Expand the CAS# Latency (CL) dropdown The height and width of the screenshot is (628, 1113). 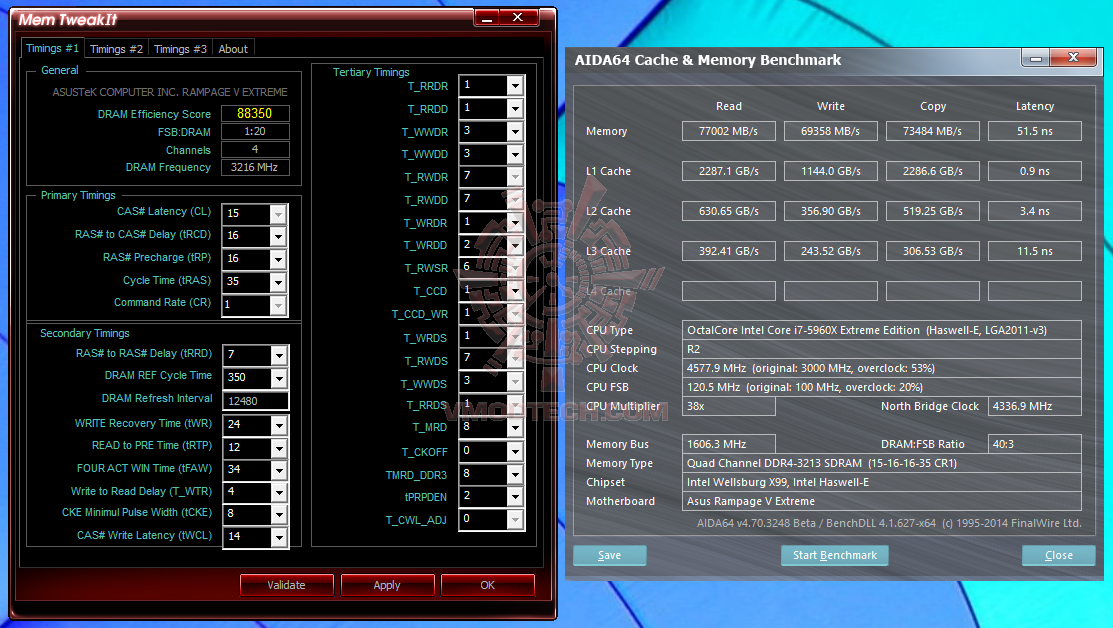(x=278, y=214)
